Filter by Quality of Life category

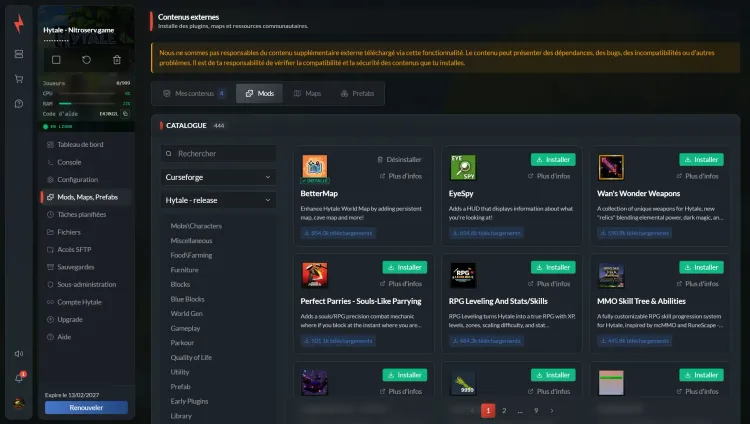coord(191,357)
